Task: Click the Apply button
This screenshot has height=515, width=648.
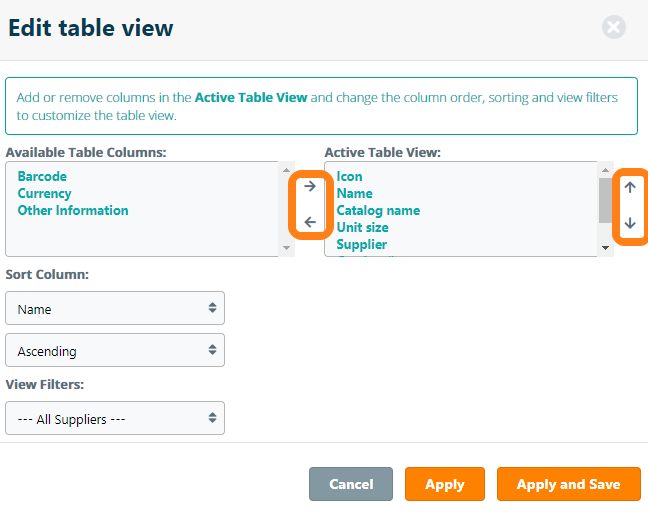Action: pyautogui.click(x=444, y=484)
